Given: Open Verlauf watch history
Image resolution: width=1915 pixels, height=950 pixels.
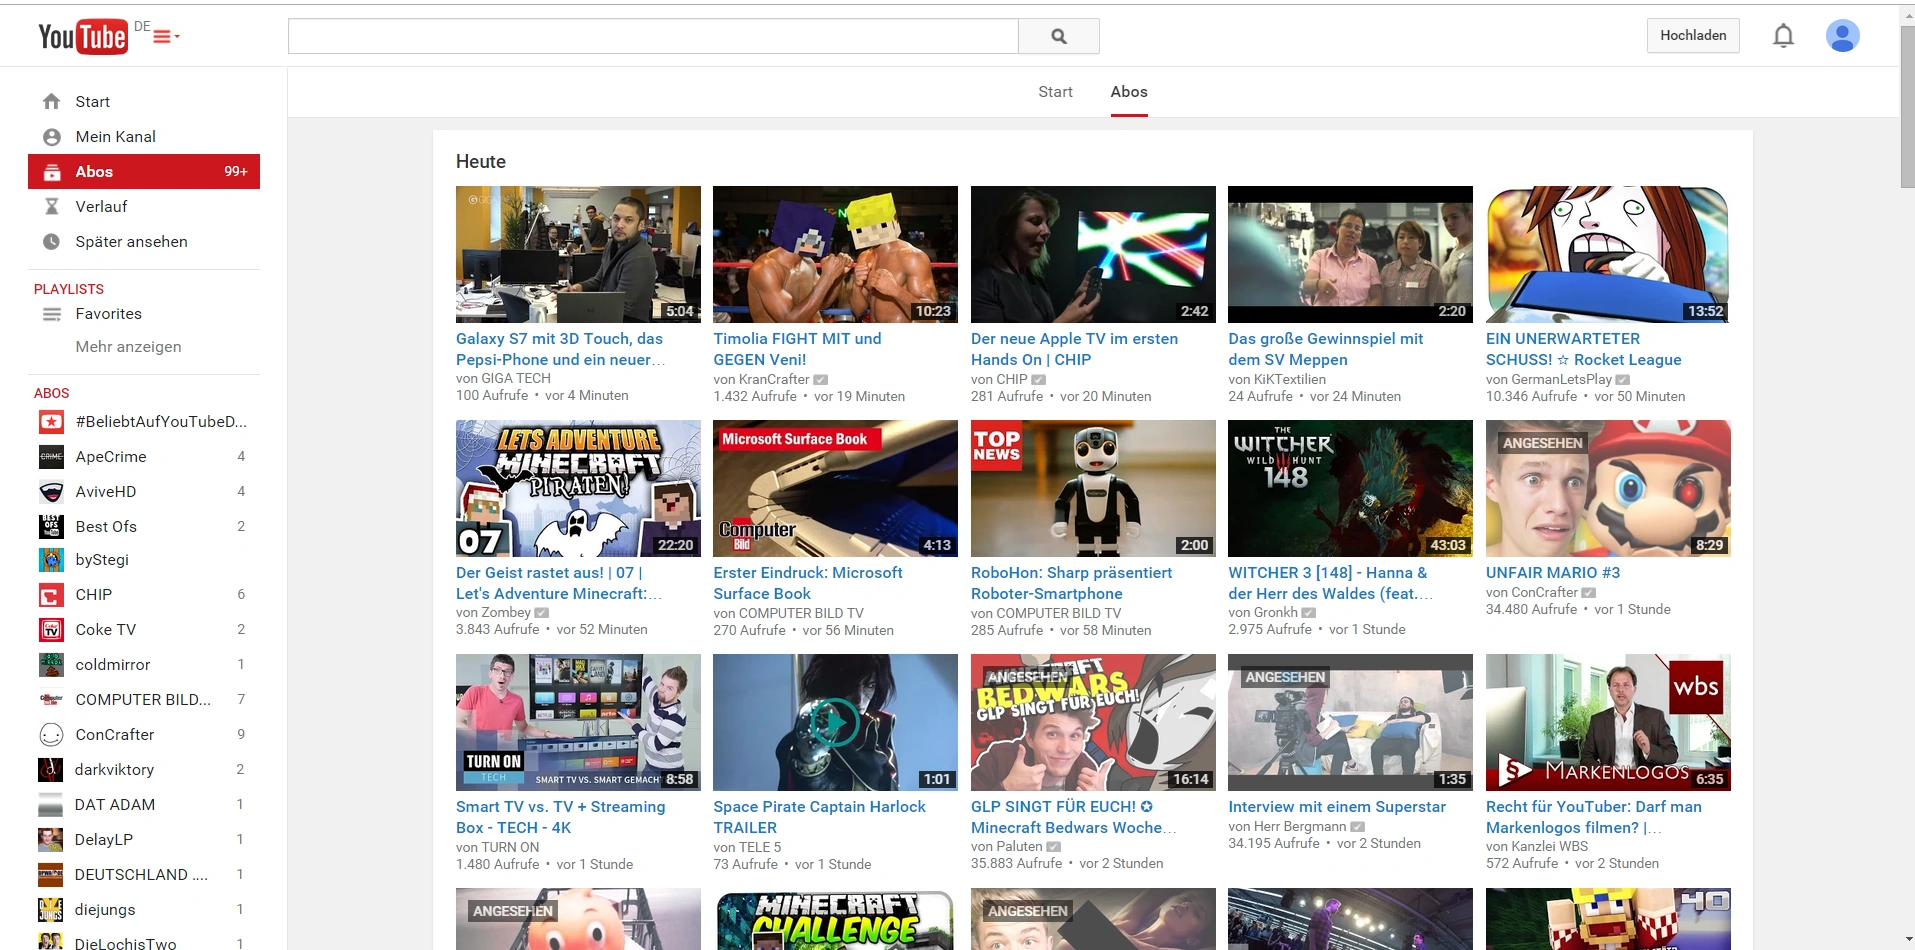Looking at the screenshot, I should (144, 207).
